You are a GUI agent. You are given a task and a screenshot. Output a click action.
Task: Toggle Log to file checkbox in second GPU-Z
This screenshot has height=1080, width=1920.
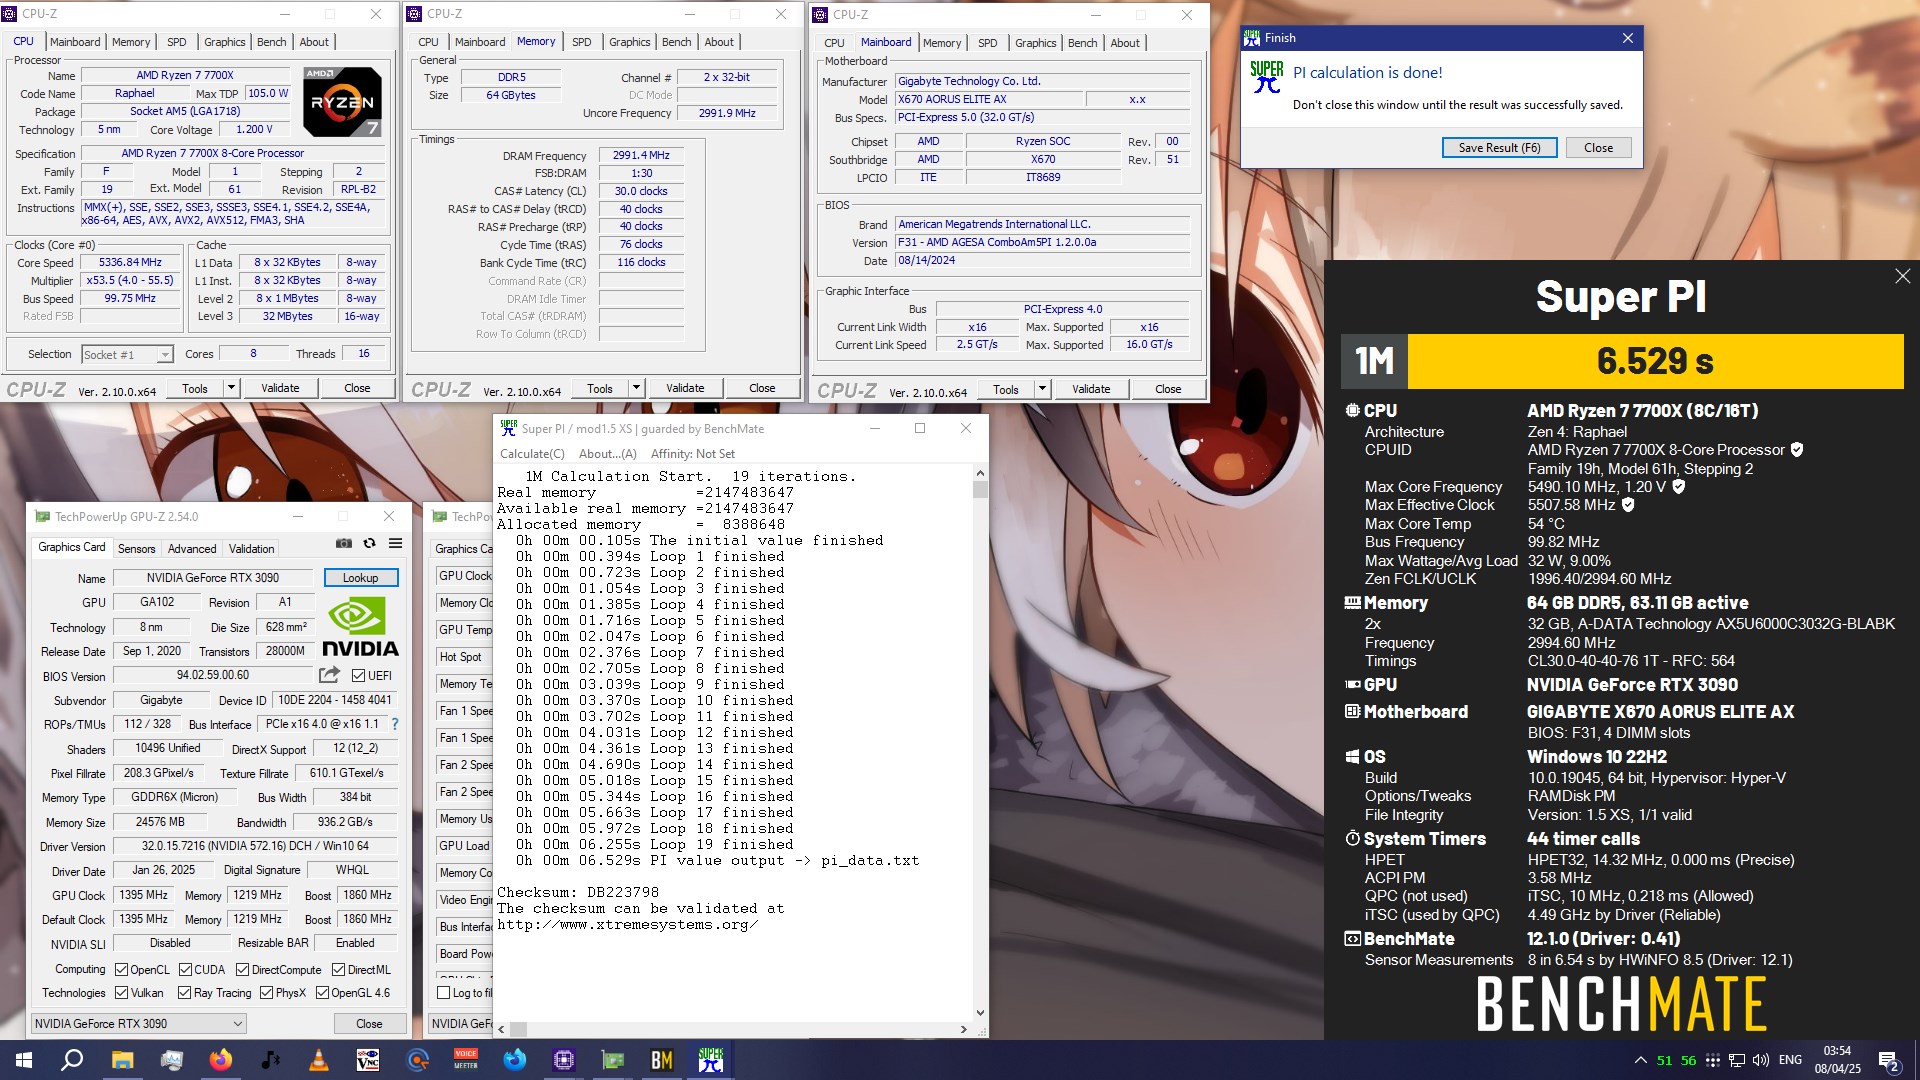pos(443,992)
